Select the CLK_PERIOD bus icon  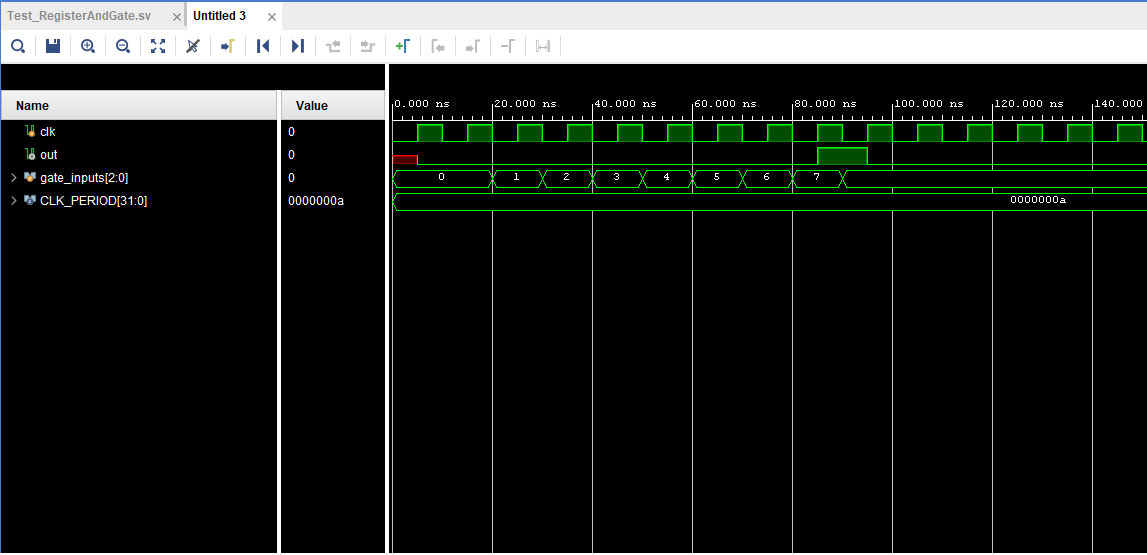click(x=30, y=200)
